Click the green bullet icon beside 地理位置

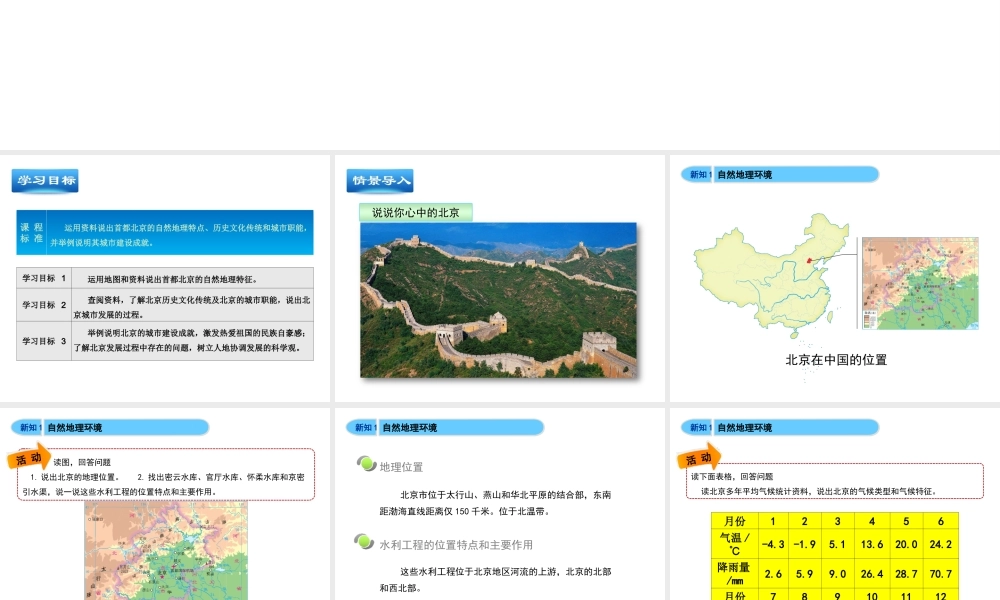(367, 464)
